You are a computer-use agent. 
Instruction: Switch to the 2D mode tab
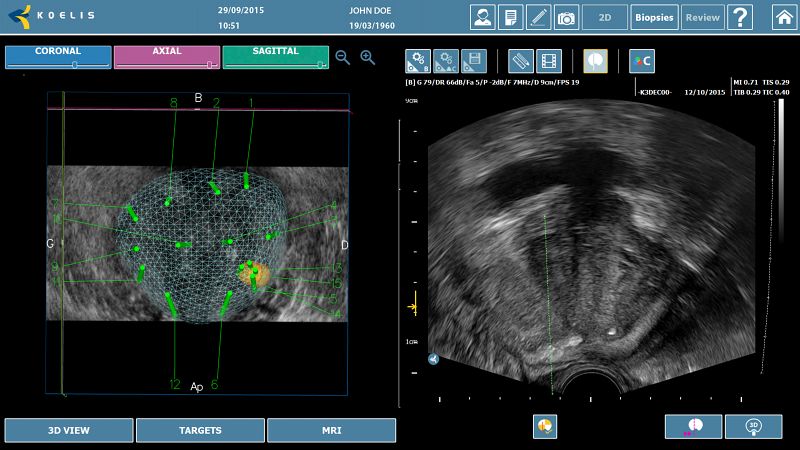[x=605, y=17]
